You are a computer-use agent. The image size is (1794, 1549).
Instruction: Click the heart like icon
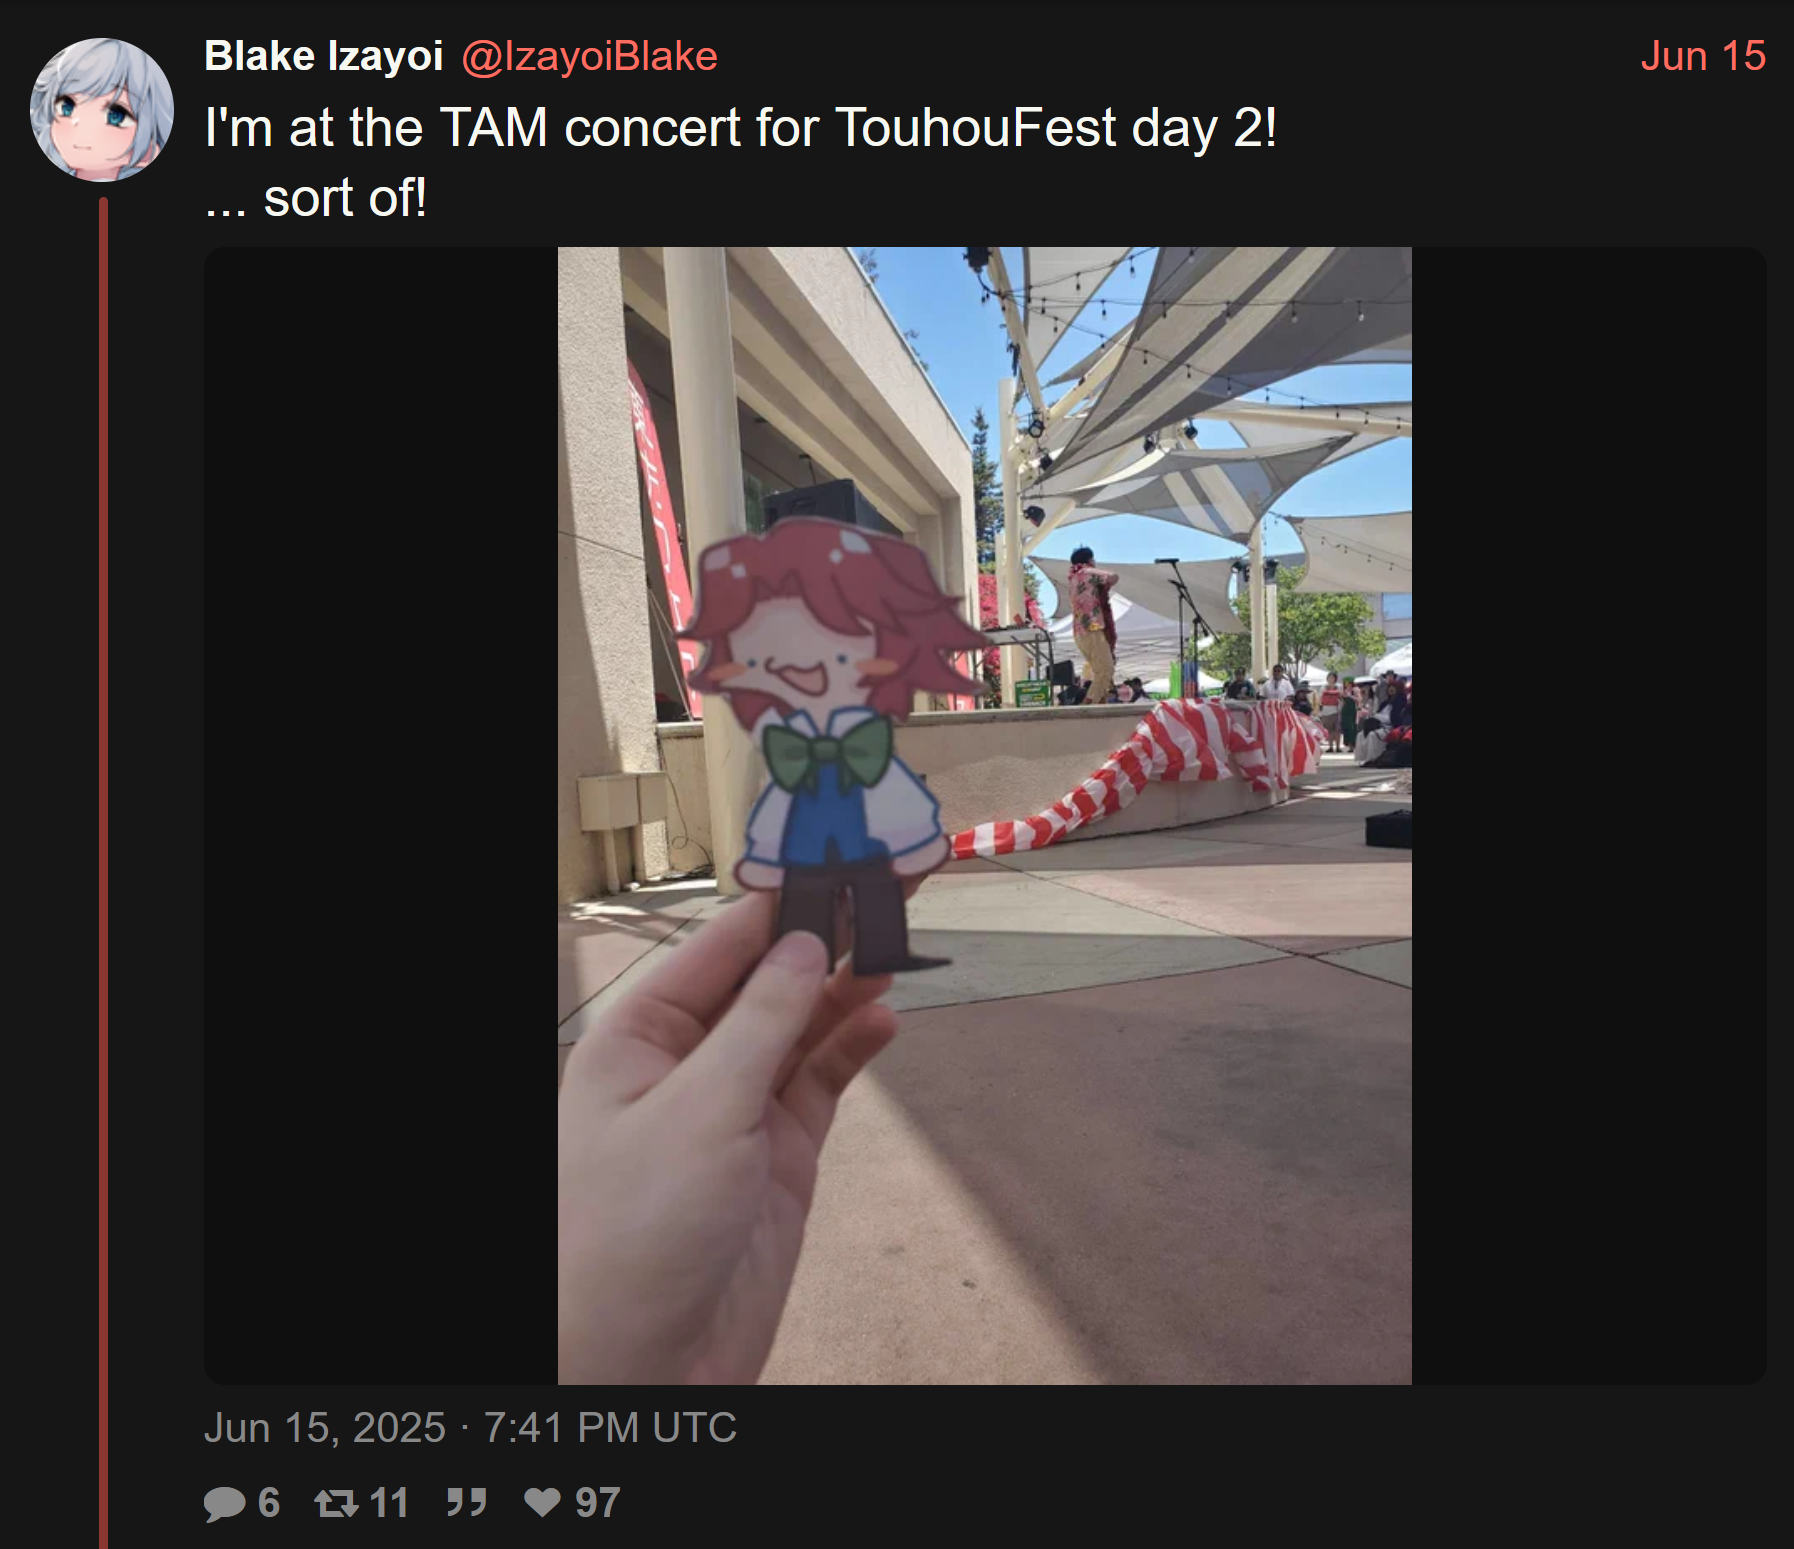coord(543,1503)
